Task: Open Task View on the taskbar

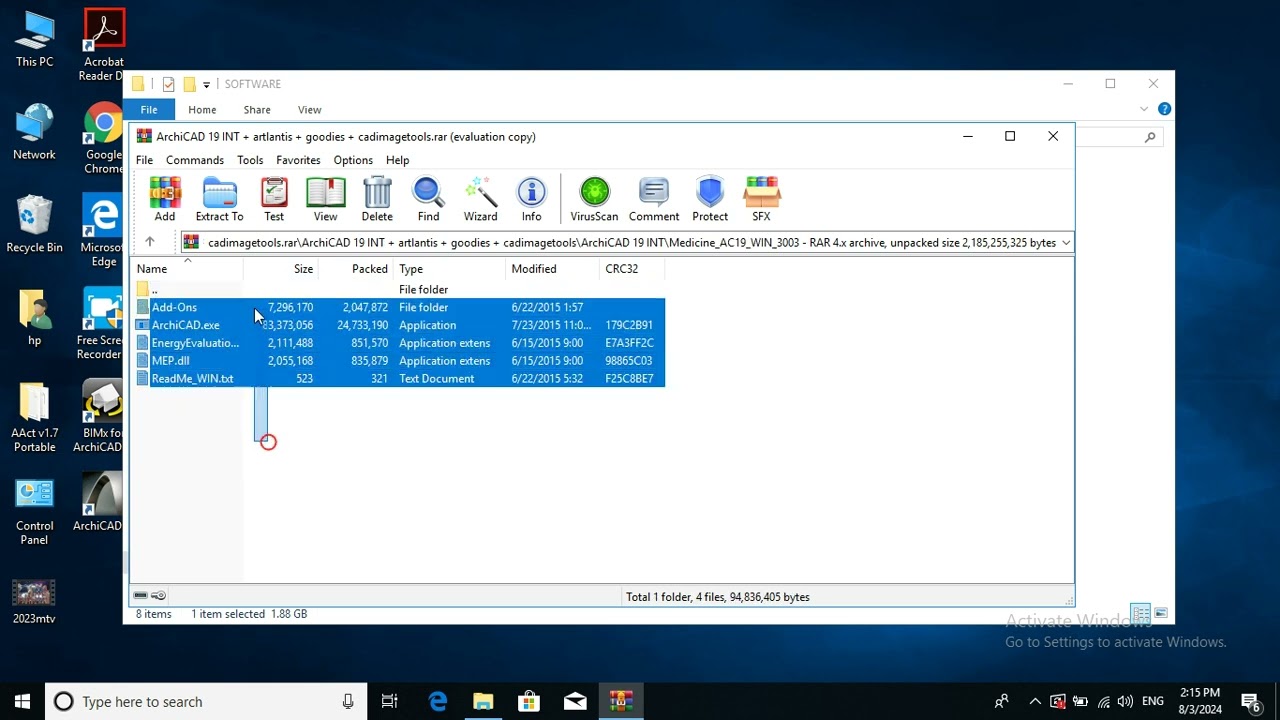Action: (x=390, y=701)
